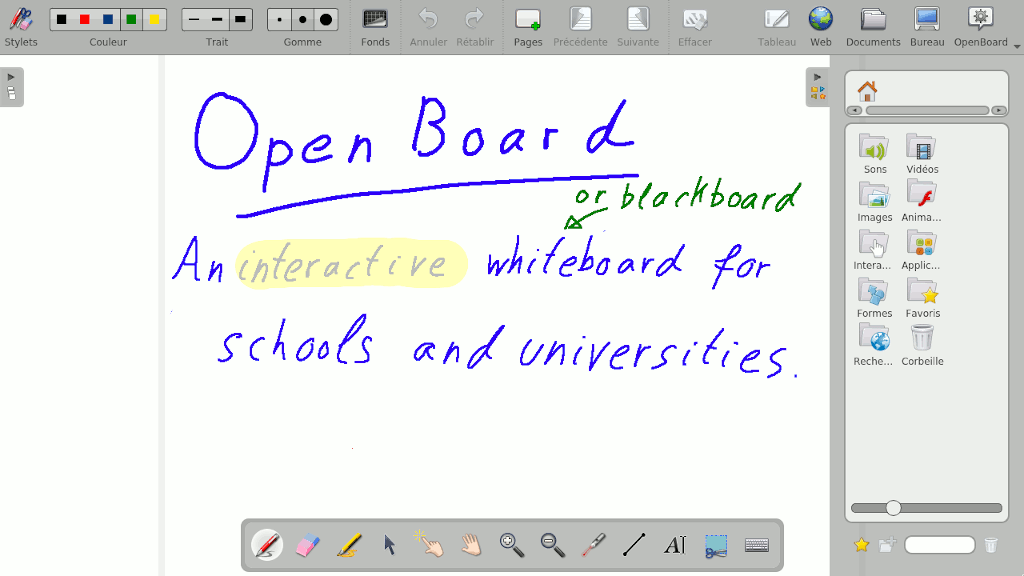
Task: Open the OpenBoard settings menu
Action: [x=981, y=26]
